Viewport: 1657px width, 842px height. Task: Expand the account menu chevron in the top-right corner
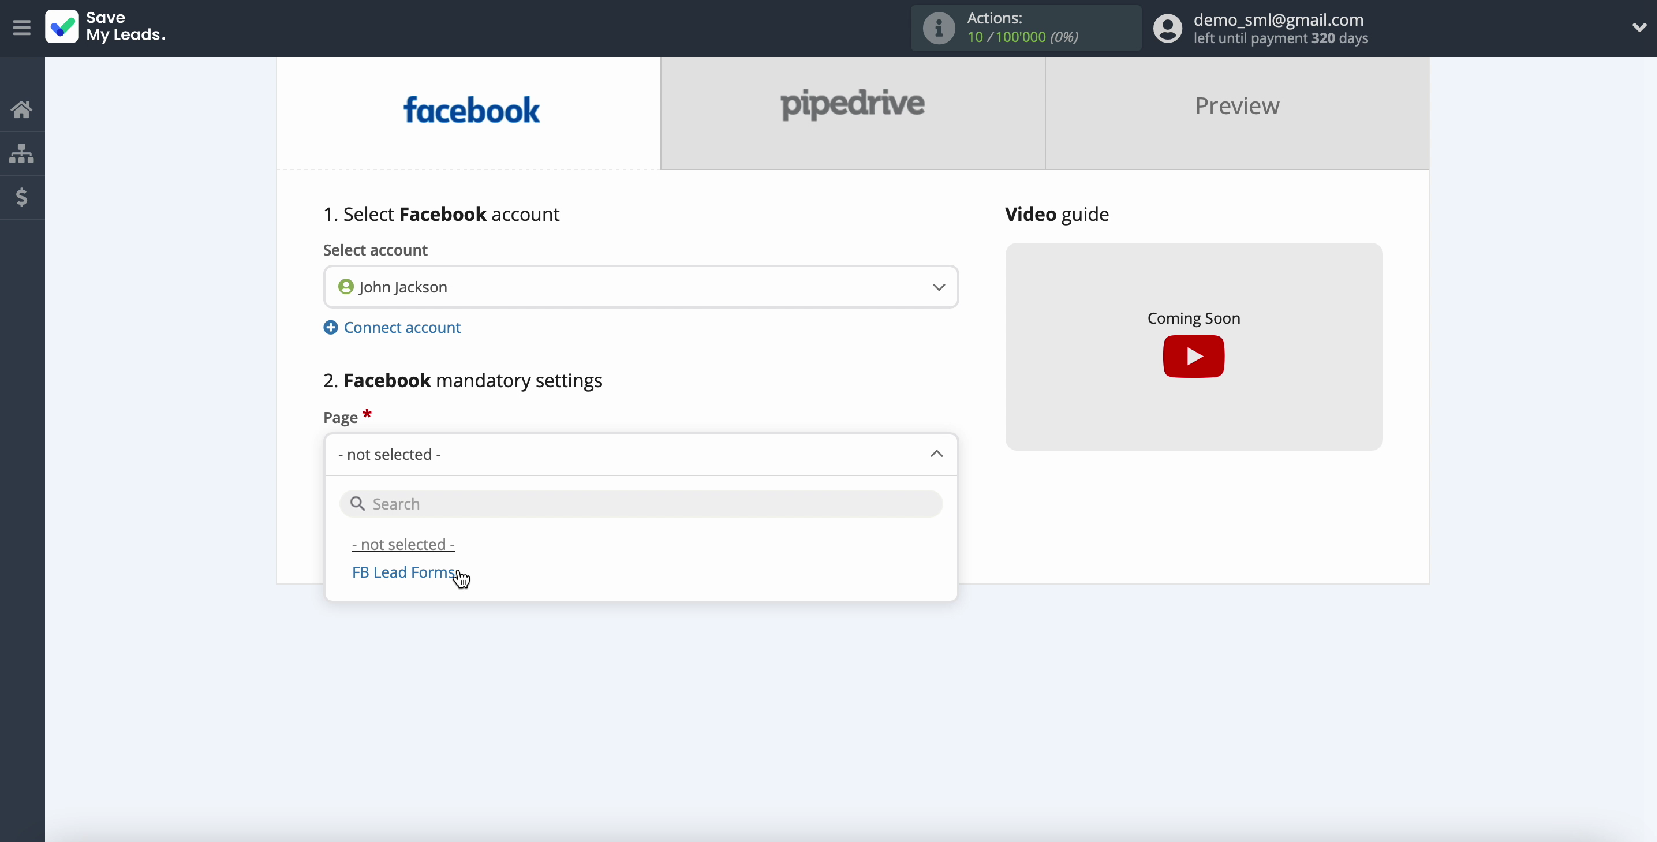[1639, 28]
